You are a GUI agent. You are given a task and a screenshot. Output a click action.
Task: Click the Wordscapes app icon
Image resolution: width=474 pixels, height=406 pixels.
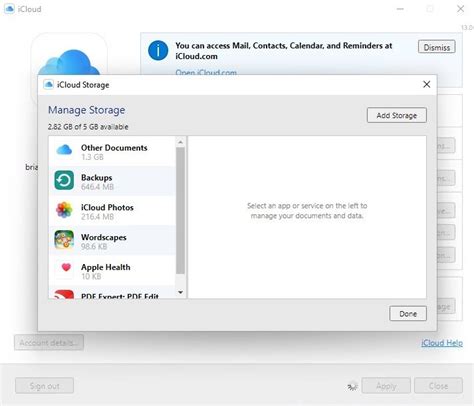point(64,240)
